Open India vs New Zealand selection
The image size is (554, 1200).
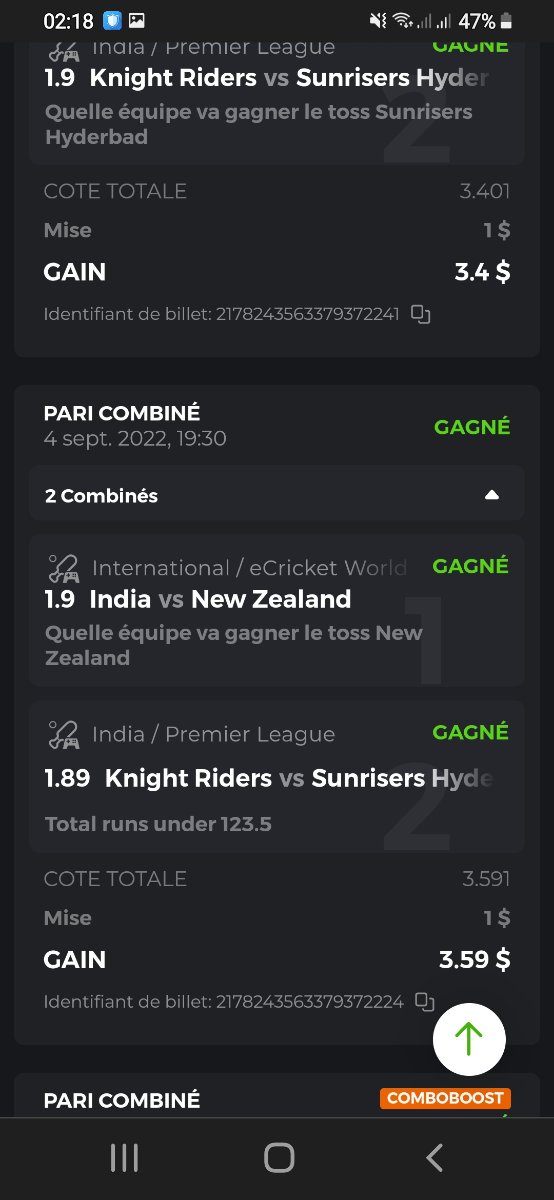(277, 610)
